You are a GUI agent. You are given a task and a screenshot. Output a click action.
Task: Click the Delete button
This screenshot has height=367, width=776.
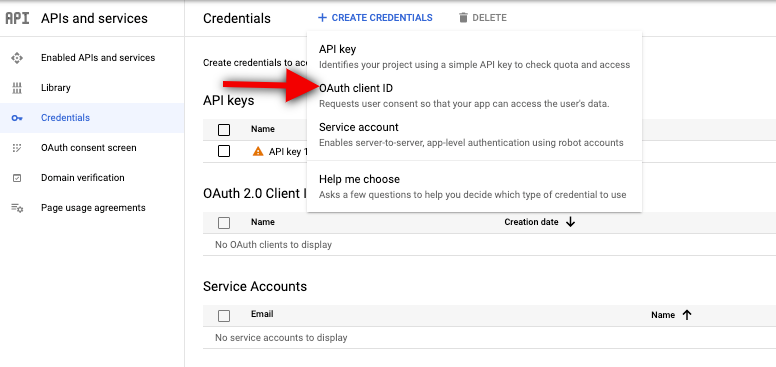pyautogui.click(x=483, y=18)
